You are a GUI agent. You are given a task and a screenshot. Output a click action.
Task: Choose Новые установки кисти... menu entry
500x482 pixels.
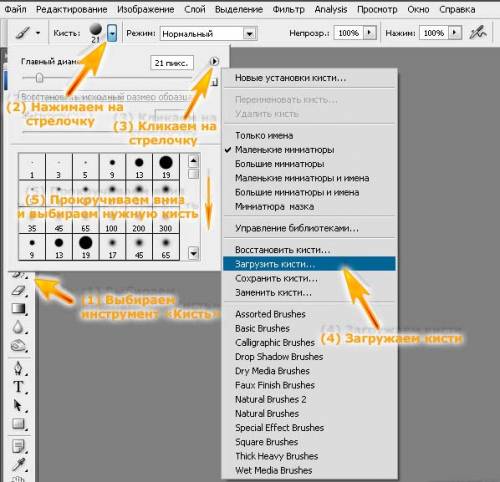click(310, 78)
